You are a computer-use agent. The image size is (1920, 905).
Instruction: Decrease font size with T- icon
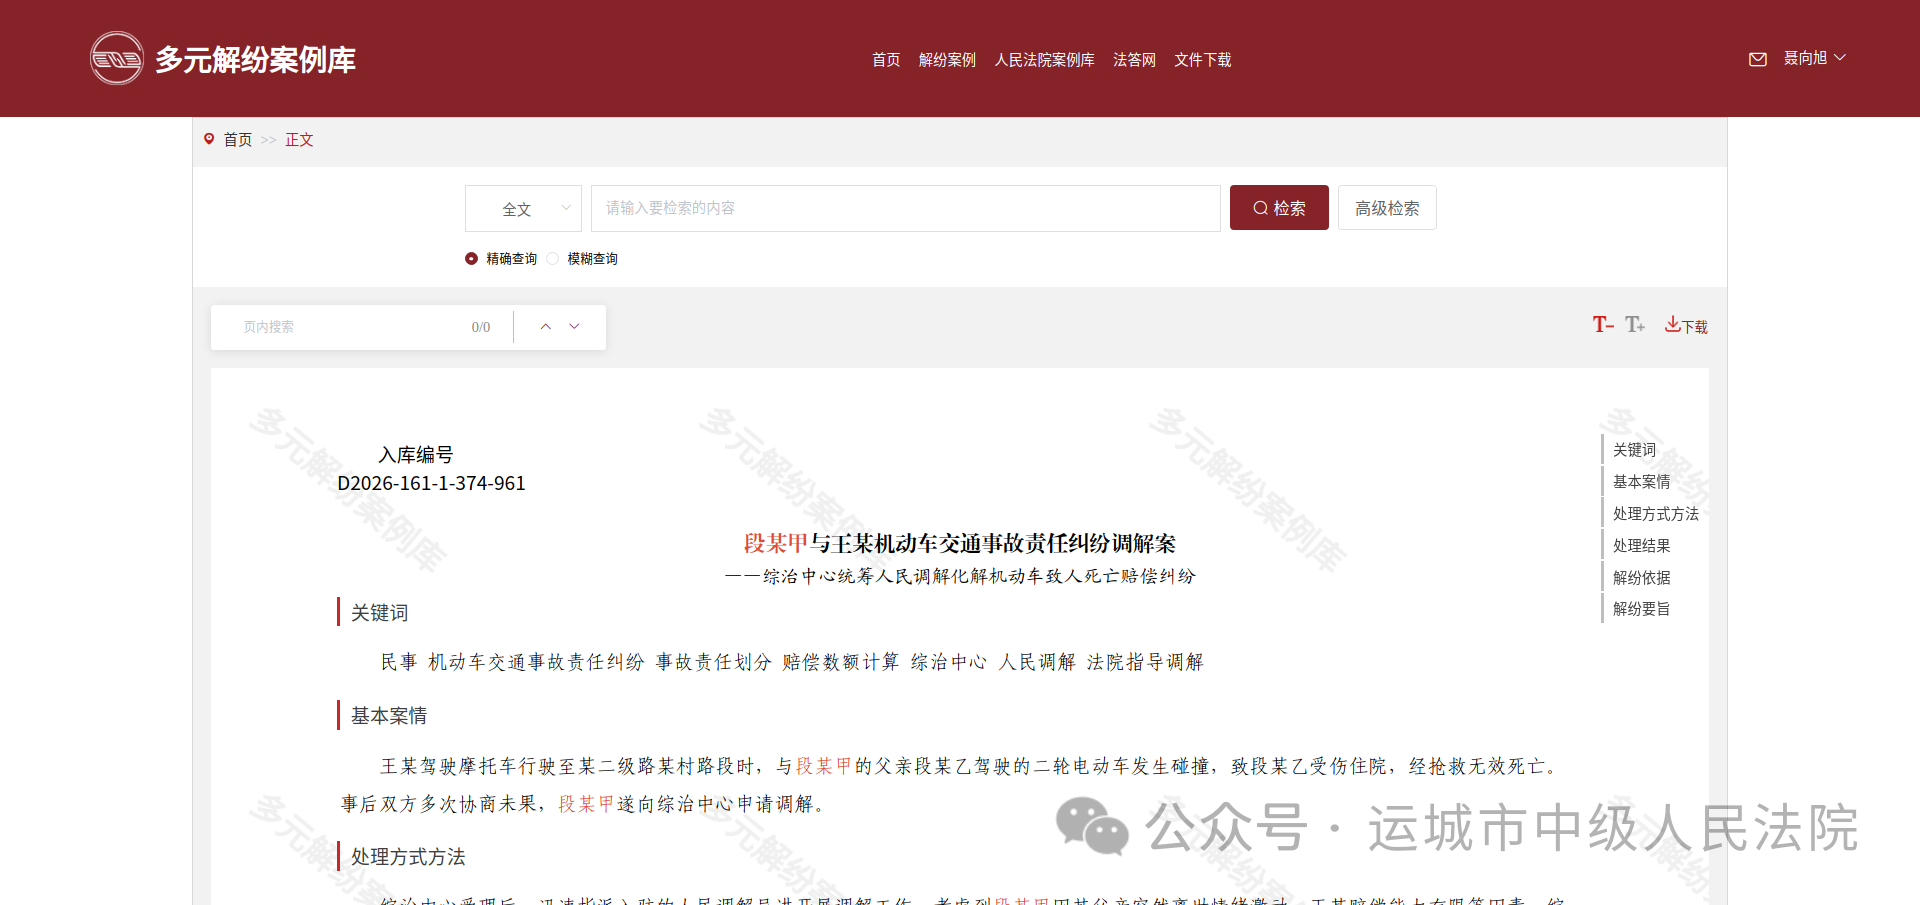(x=1603, y=324)
